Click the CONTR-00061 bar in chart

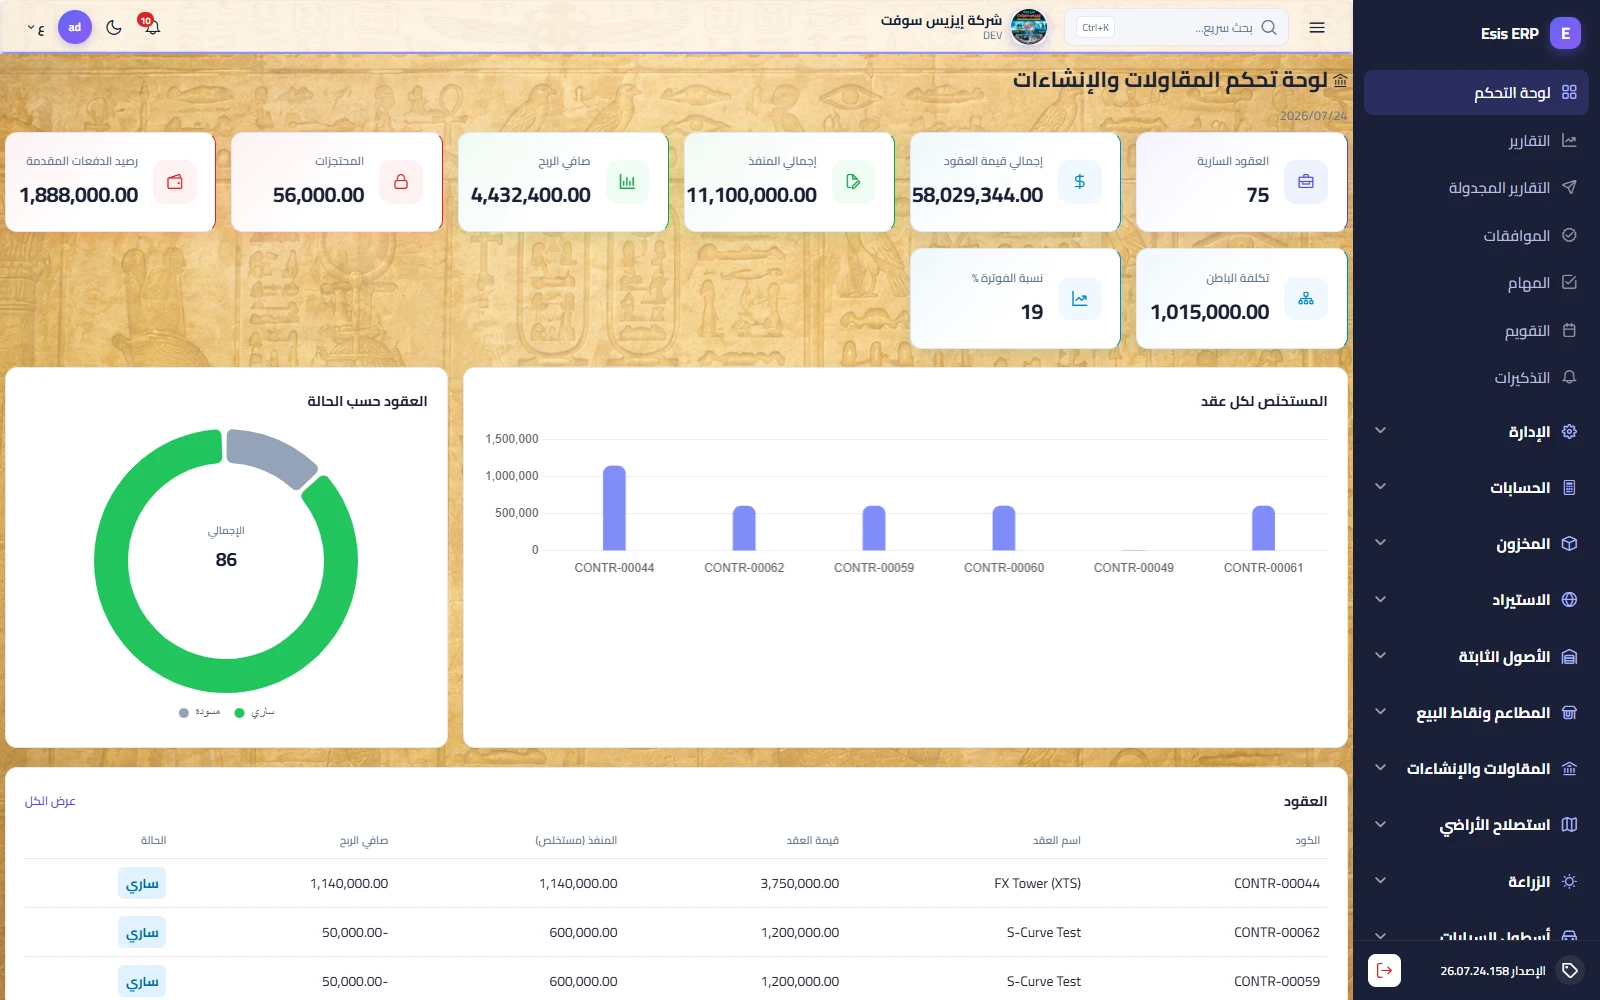(1264, 528)
